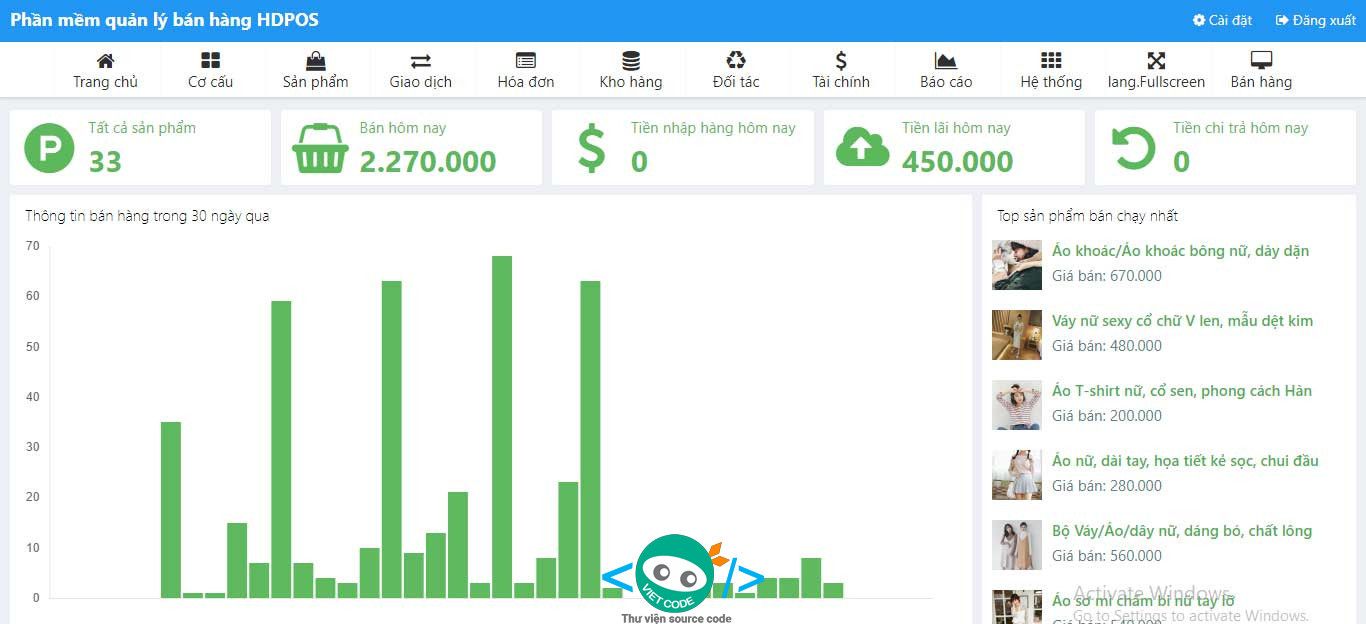The image size is (1366, 624).
Task: Click the Cài đặt gear icon
Action: pos(1199,20)
